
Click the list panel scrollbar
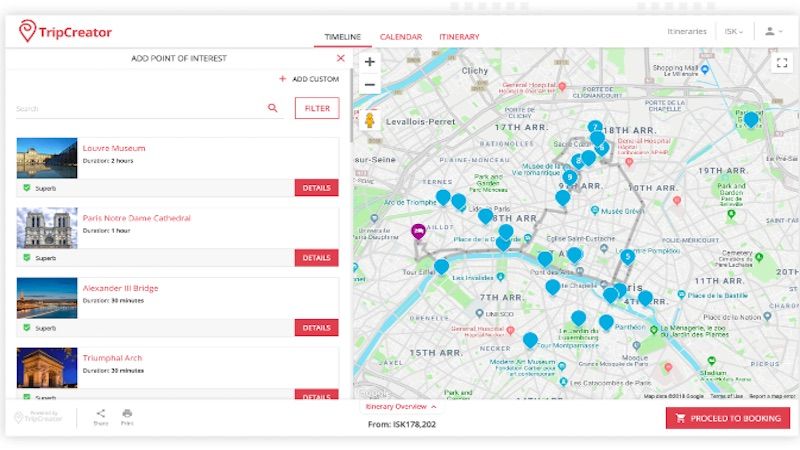[351, 106]
